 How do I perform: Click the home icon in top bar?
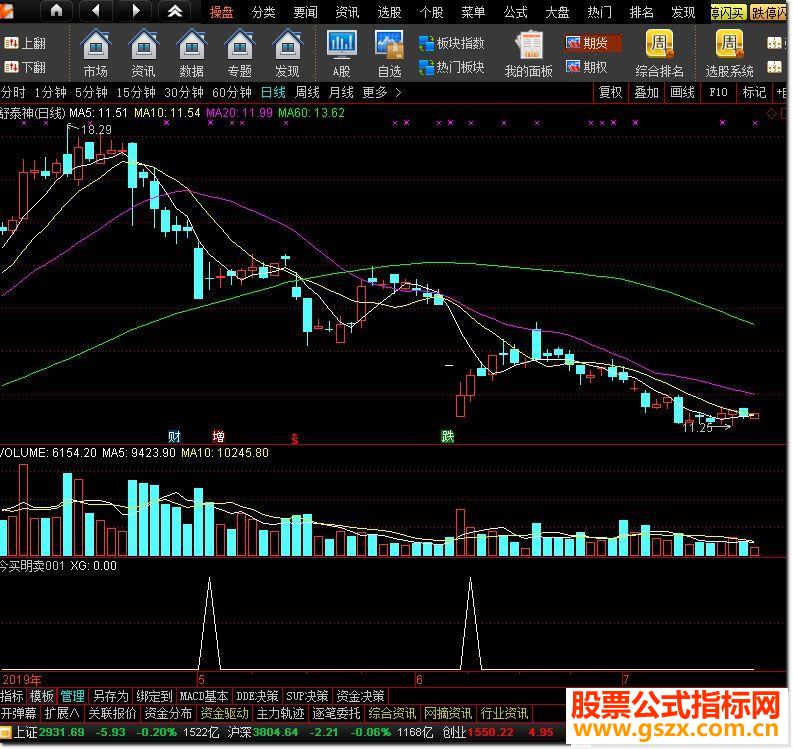(x=57, y=10)
